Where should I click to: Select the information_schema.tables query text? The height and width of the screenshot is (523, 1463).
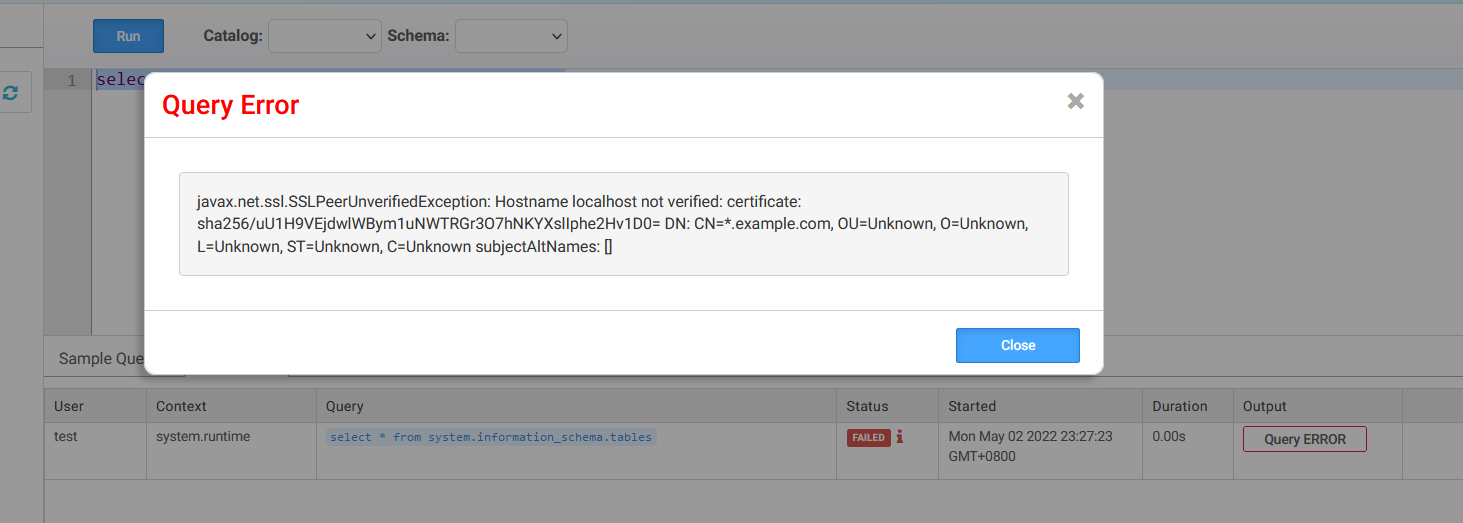pos(490,437)
